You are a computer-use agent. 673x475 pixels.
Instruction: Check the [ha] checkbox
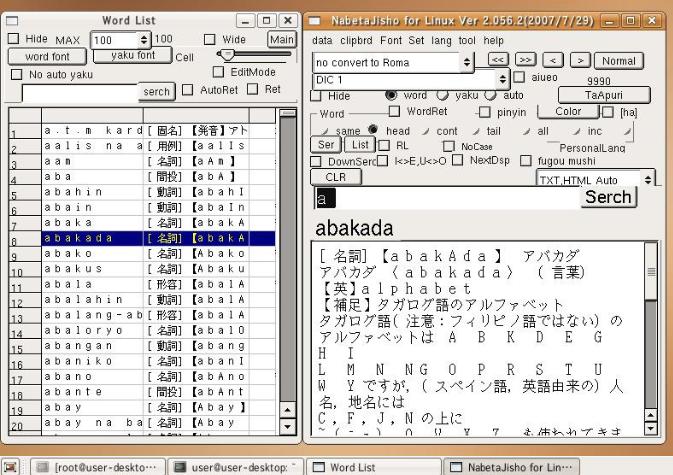tap(608, 112)
